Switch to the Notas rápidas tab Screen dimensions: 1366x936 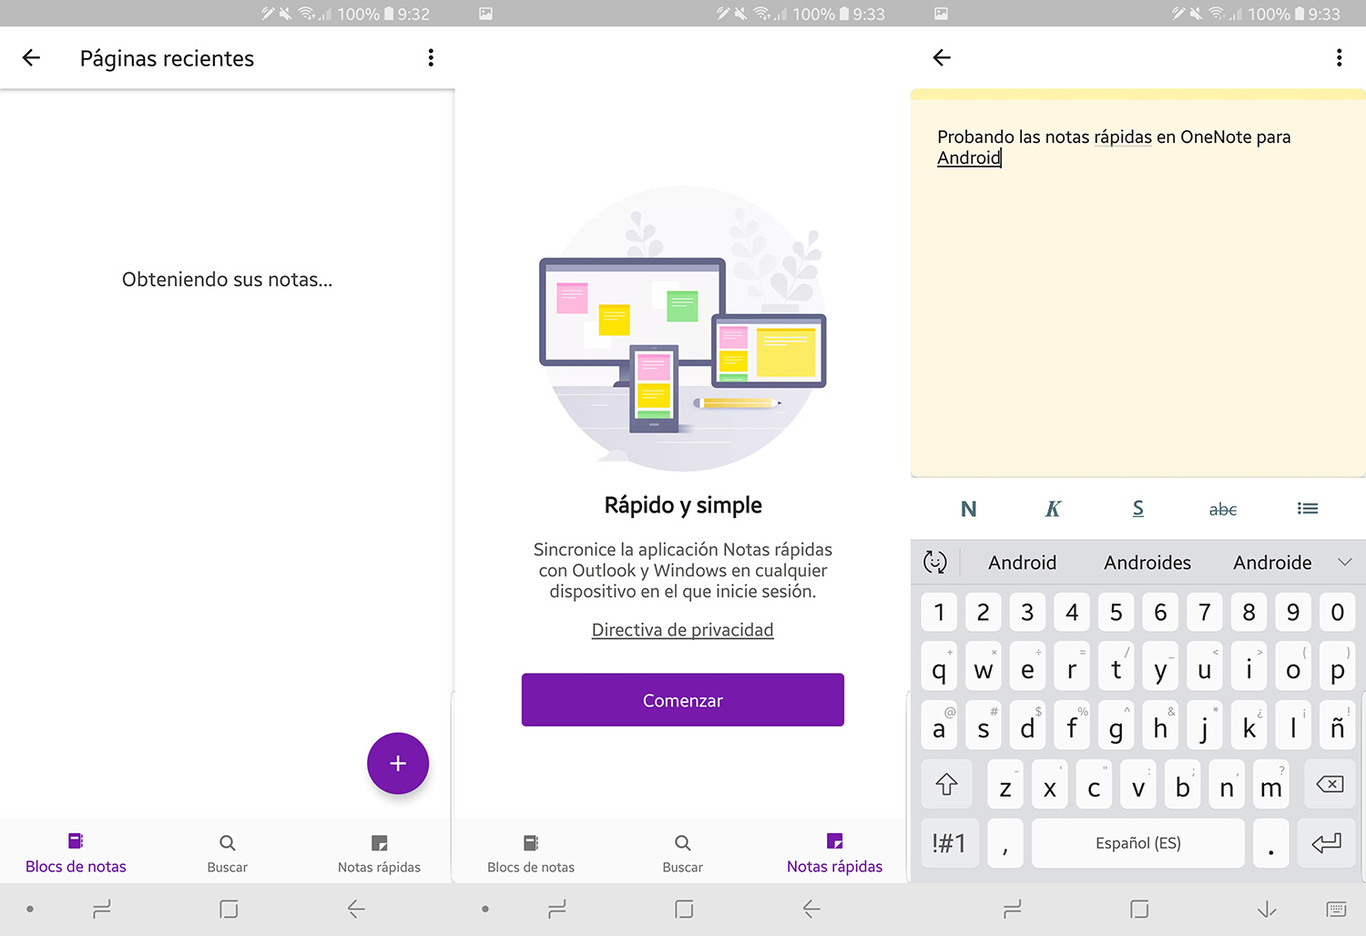pos(835,852)
